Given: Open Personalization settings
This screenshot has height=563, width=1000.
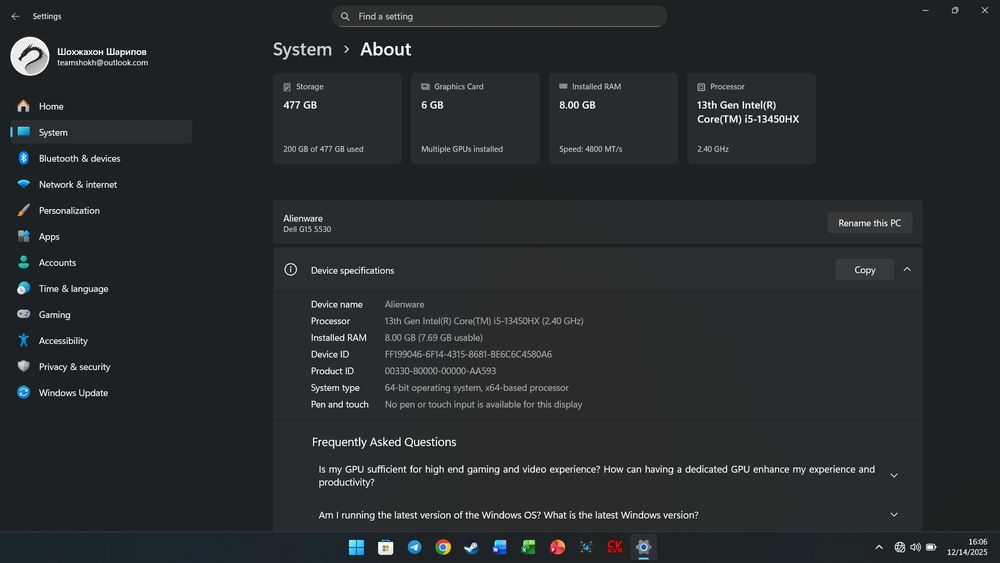Looking at the screenshot, I should tap(101, 210).
